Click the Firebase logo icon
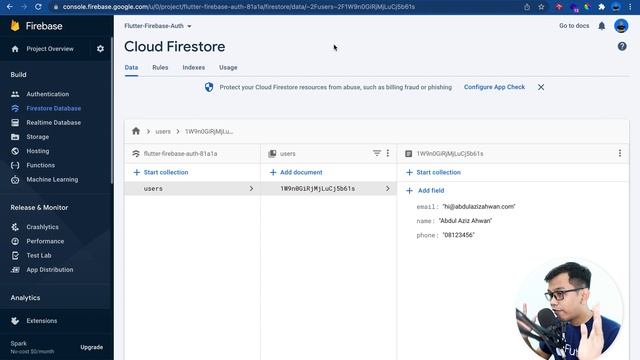The height and width of the screenshot is (360, 640). pos(15,26)
